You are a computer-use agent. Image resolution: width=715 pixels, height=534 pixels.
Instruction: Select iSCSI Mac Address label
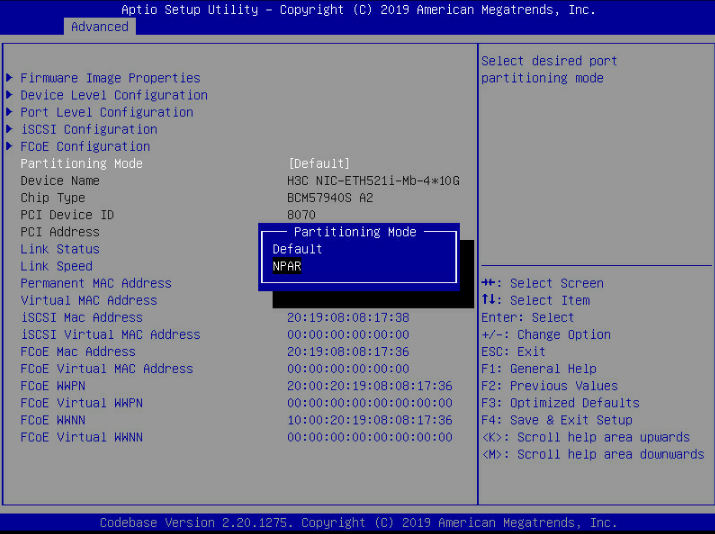(x=82, y=317)
